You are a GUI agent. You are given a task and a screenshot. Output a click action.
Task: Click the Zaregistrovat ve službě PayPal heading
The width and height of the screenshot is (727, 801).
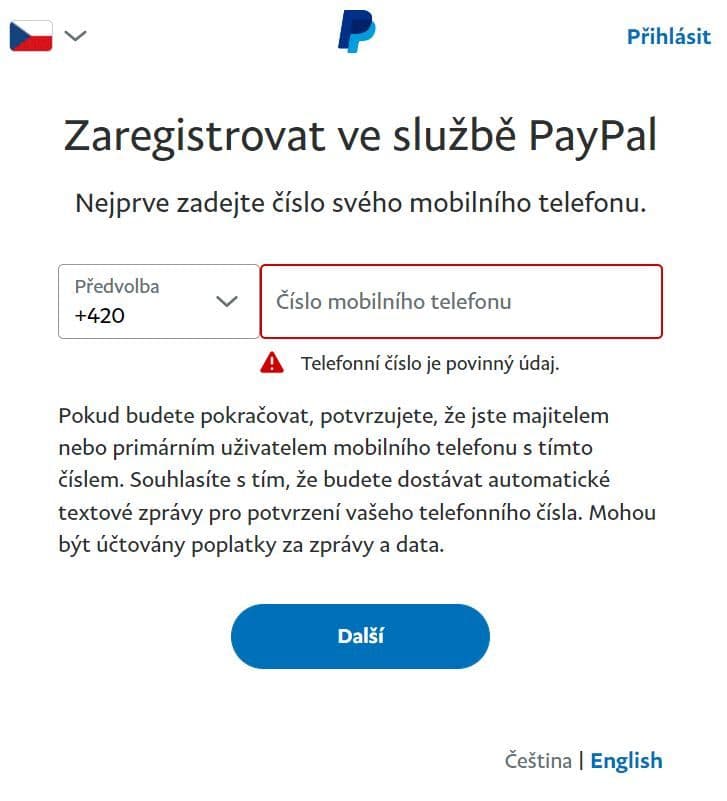tap(360, 136)
